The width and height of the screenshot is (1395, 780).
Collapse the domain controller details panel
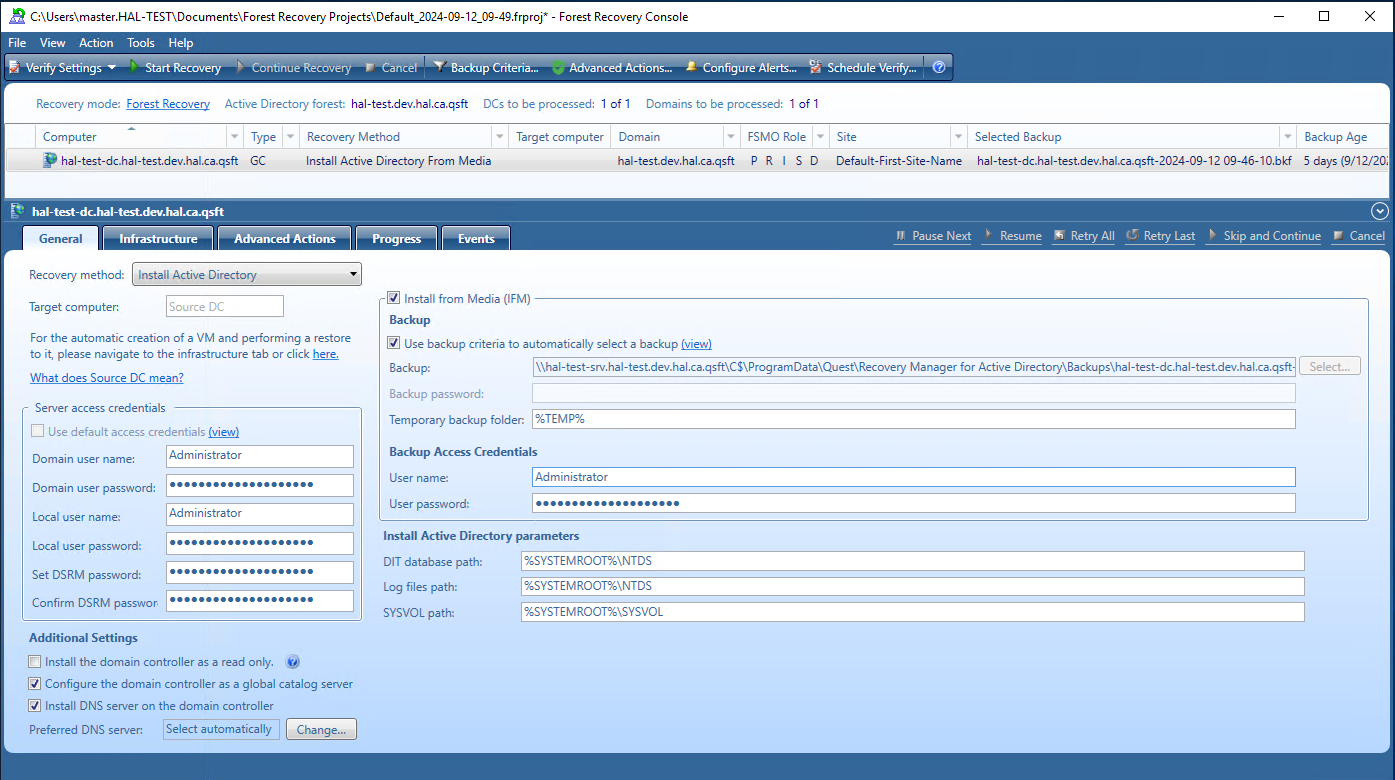pyautogui.click(x=1380, y=211)
